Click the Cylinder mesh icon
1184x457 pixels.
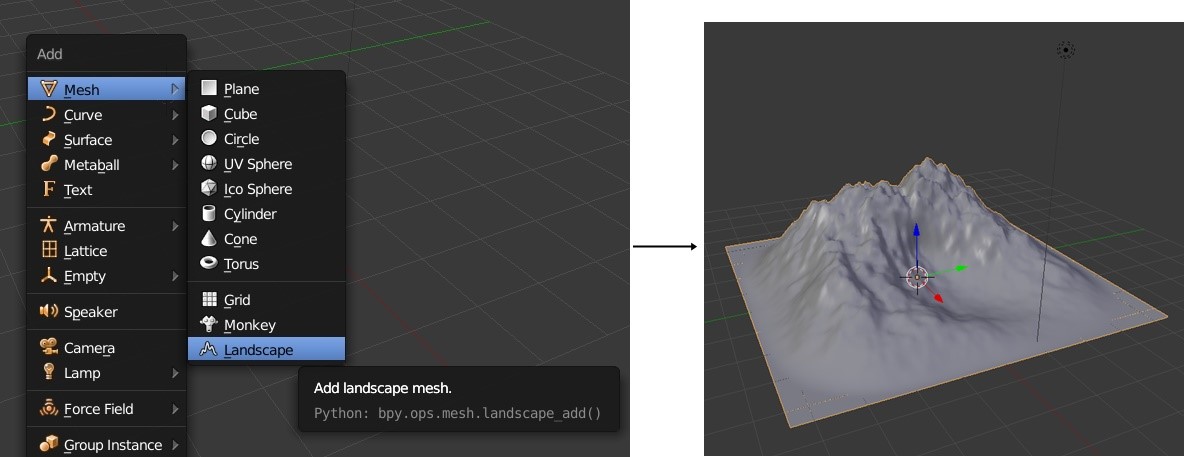click(x=209, y=213)
